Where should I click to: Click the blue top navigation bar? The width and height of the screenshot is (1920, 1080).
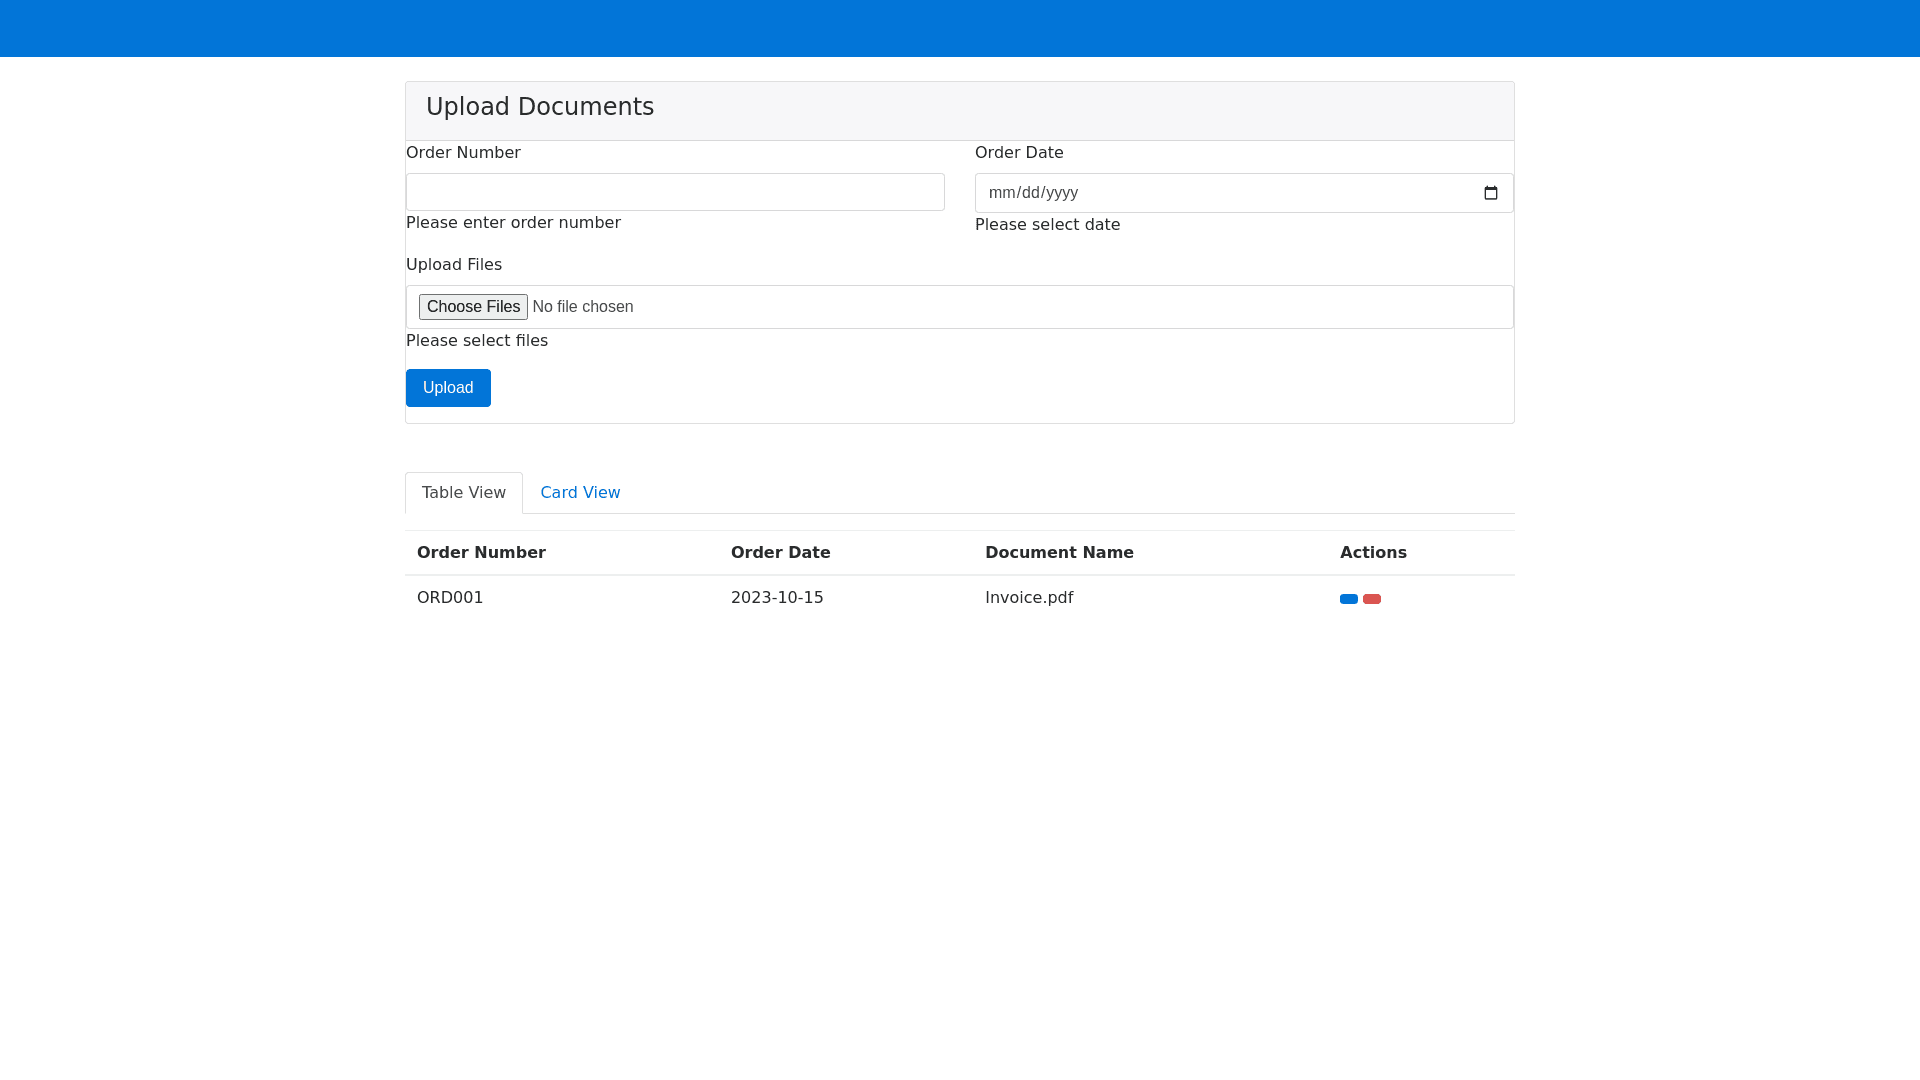pyautogui.click(x=960, y=28)
